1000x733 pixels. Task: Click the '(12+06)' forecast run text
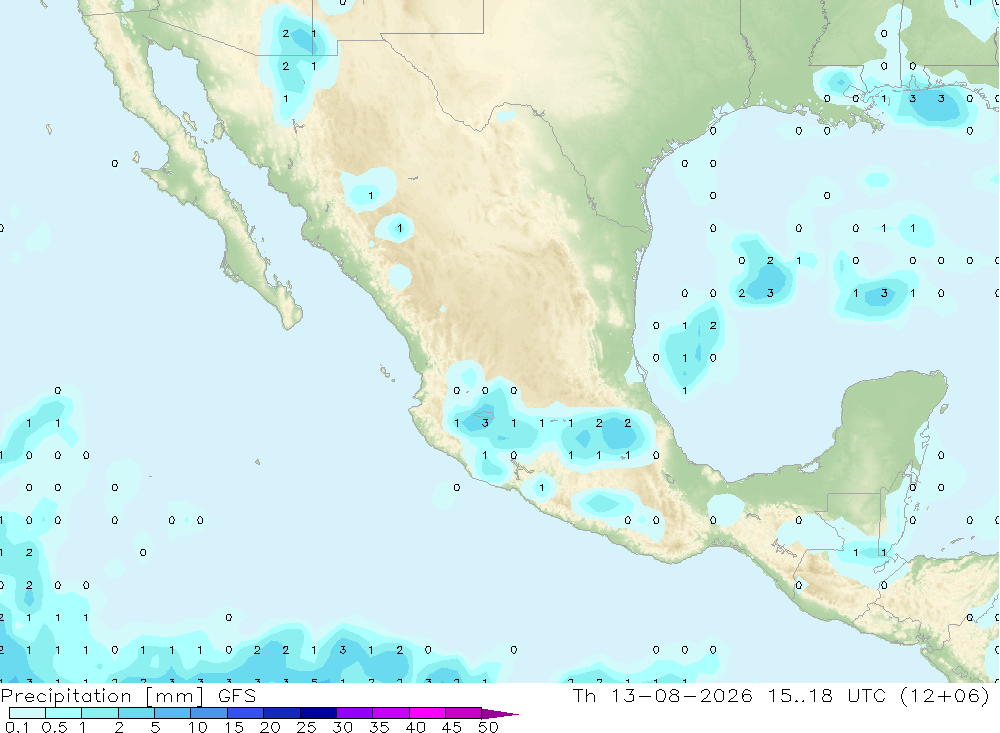click(945, 695)
